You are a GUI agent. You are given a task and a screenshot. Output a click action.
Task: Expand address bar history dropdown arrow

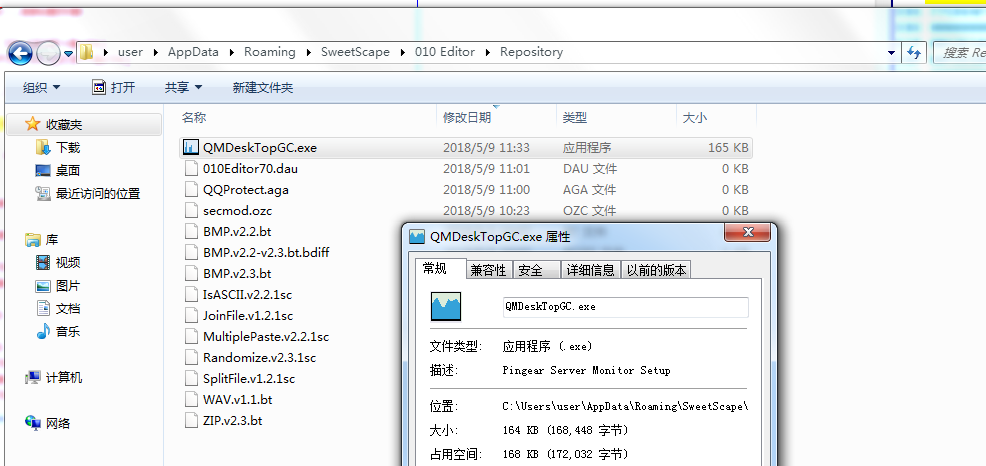(x=890, y=53)
